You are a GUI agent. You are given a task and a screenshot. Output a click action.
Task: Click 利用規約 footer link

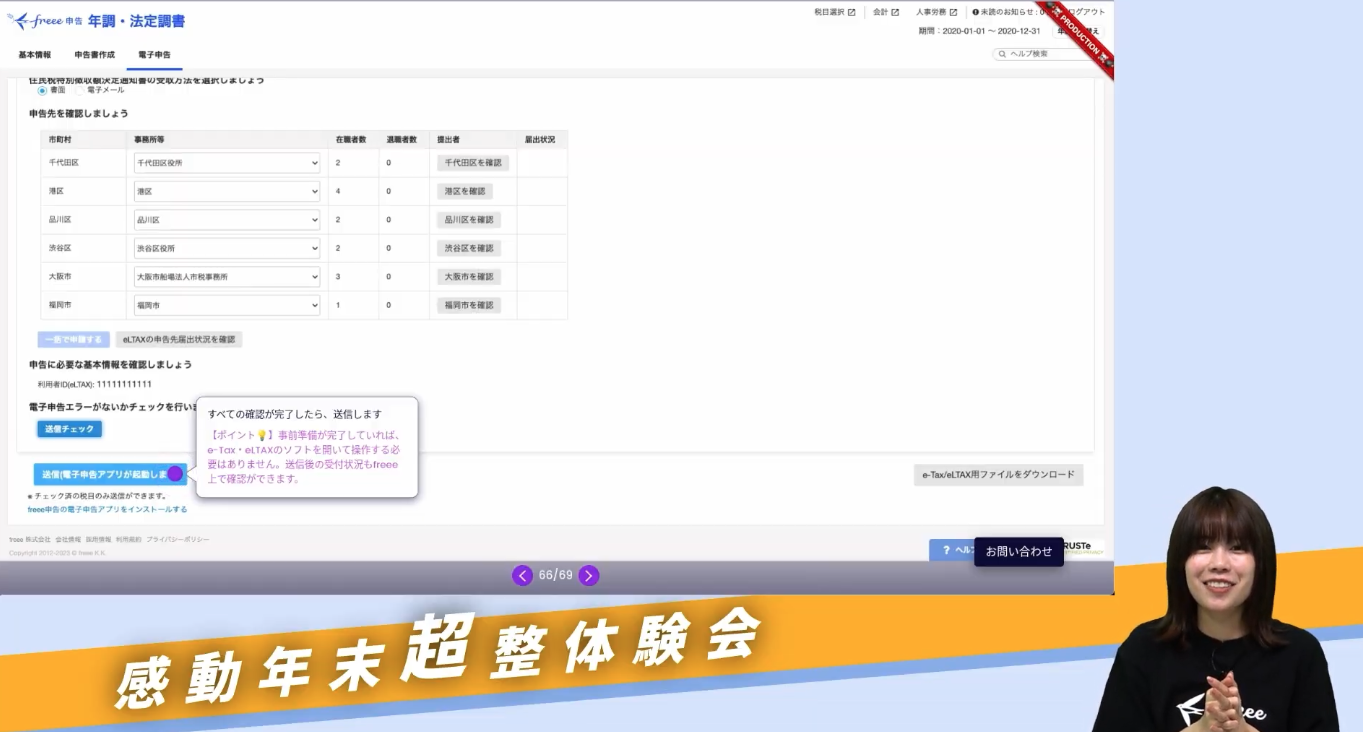128,540
